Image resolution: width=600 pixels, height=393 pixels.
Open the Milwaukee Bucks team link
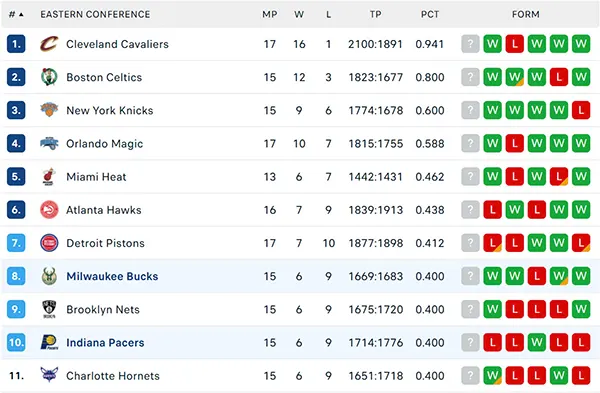pos(112,276)
